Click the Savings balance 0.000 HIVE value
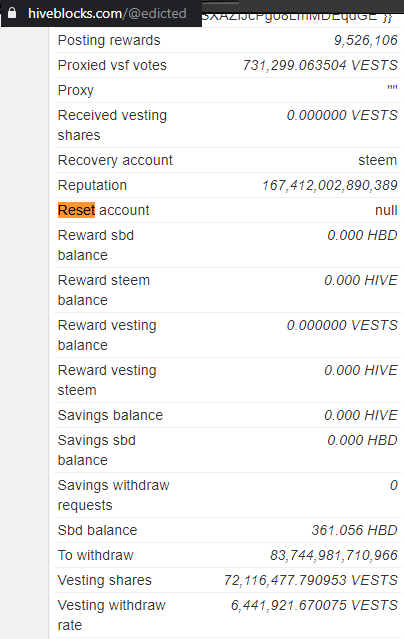Viewport: 404px width, 639px height. [361, 415]
